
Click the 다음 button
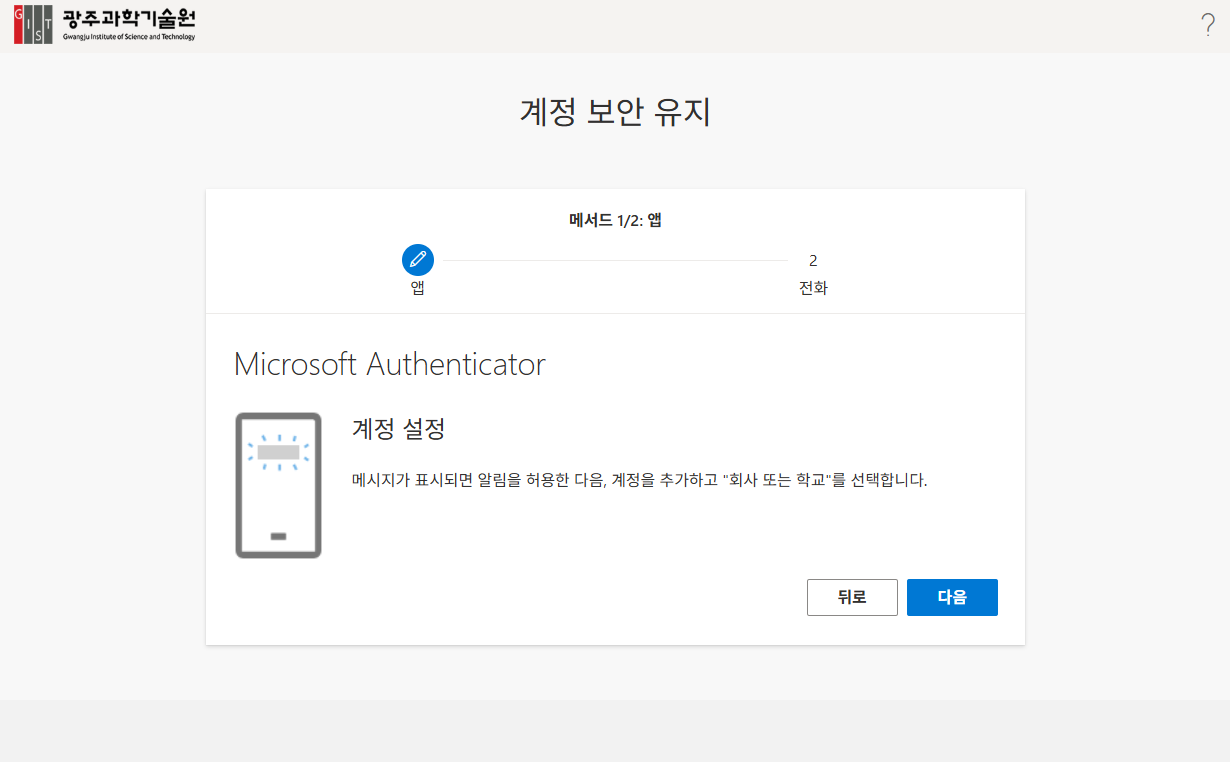952,597
